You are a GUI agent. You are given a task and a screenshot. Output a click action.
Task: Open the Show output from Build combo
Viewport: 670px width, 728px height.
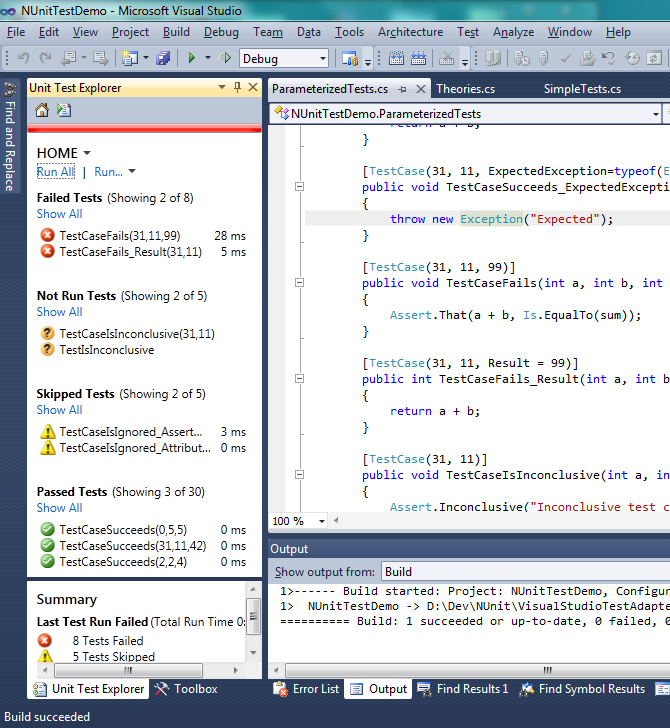pyautogui.click(x=525, y=572)
